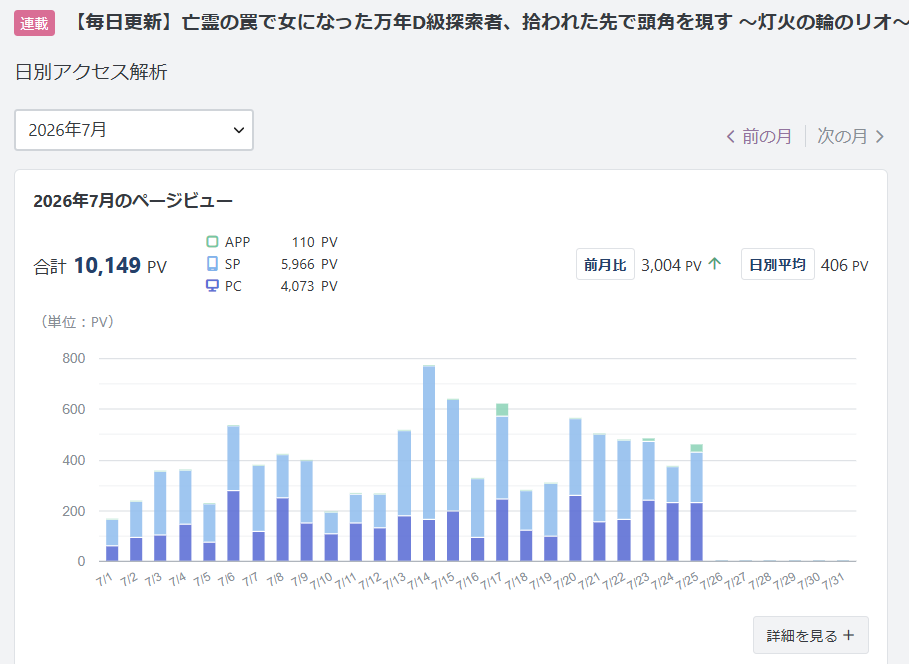The width and height of the screenshot is (909, 664).
Task: Click the novel title beginning 【毎日更新】
Action: pos(490,22)
